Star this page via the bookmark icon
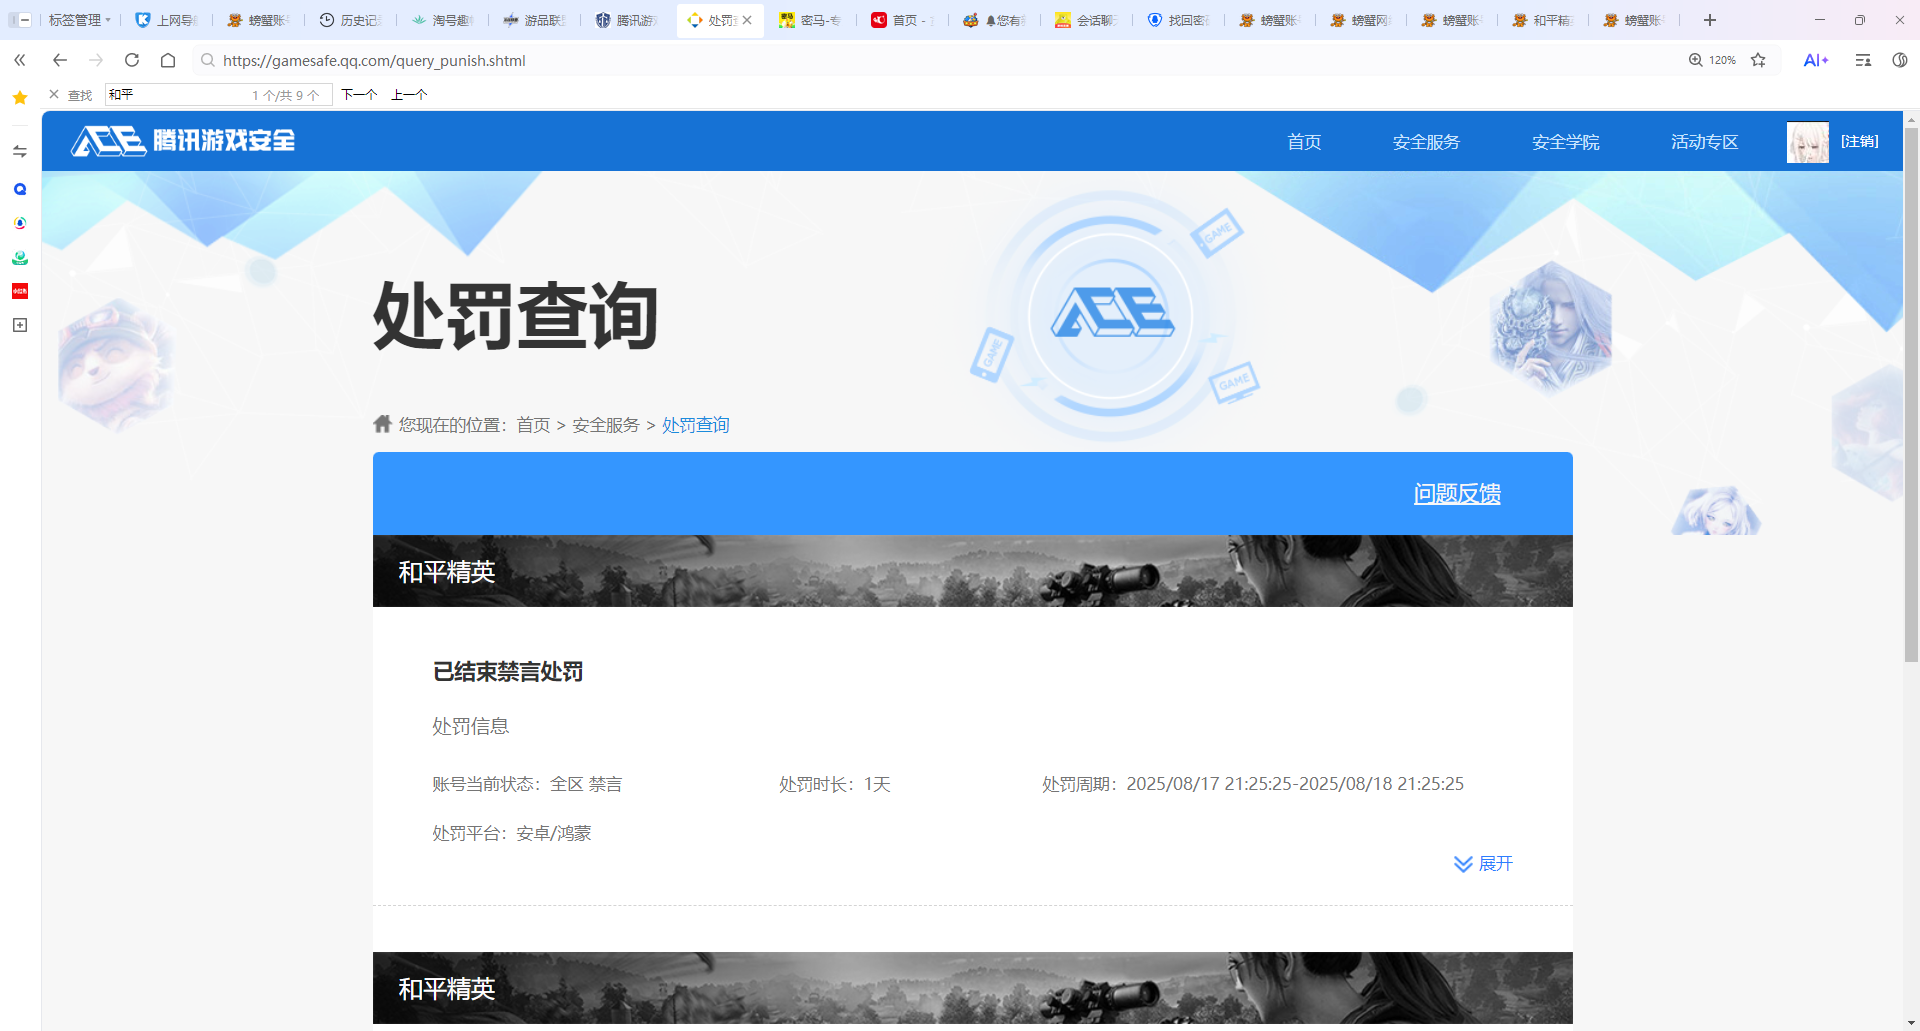 (x=1759, y=60)
